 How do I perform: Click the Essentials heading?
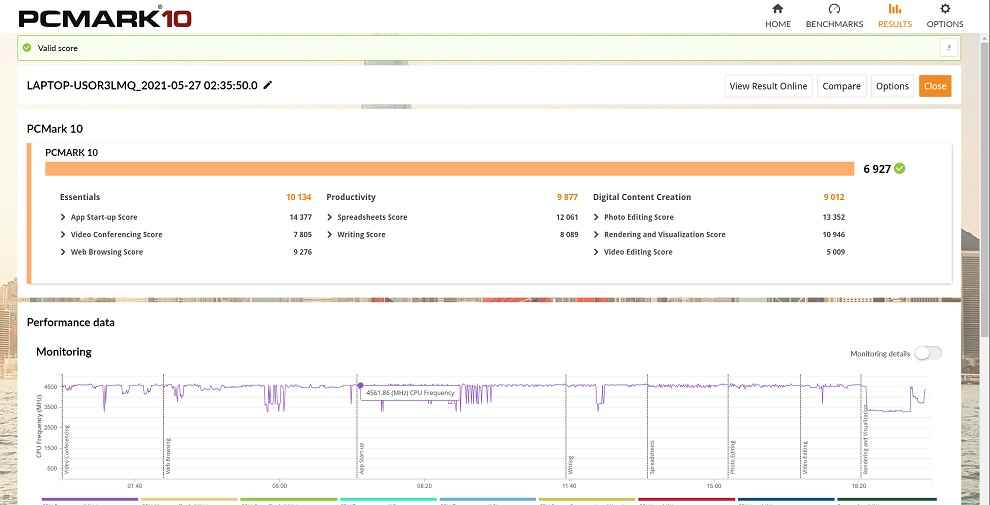[80, 197]
